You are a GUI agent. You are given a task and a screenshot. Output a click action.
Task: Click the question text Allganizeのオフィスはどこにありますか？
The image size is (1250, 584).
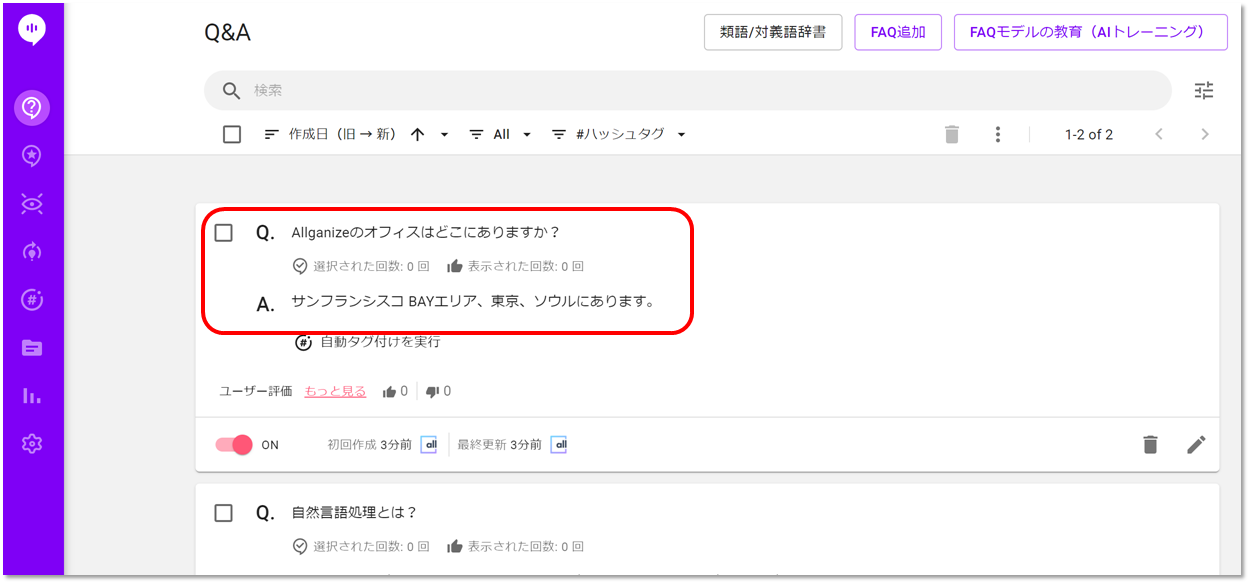426,233
